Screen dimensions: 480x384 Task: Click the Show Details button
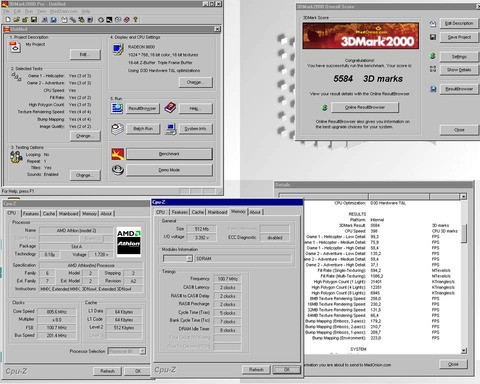[x=459, y=70]
